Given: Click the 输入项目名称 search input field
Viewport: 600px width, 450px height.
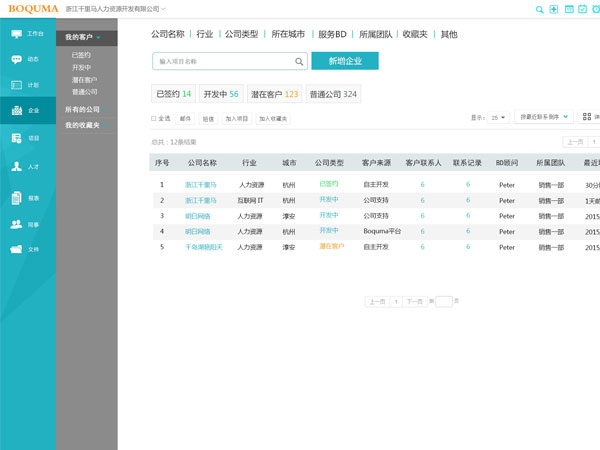Looking at the screenshot, I should 223,62.
